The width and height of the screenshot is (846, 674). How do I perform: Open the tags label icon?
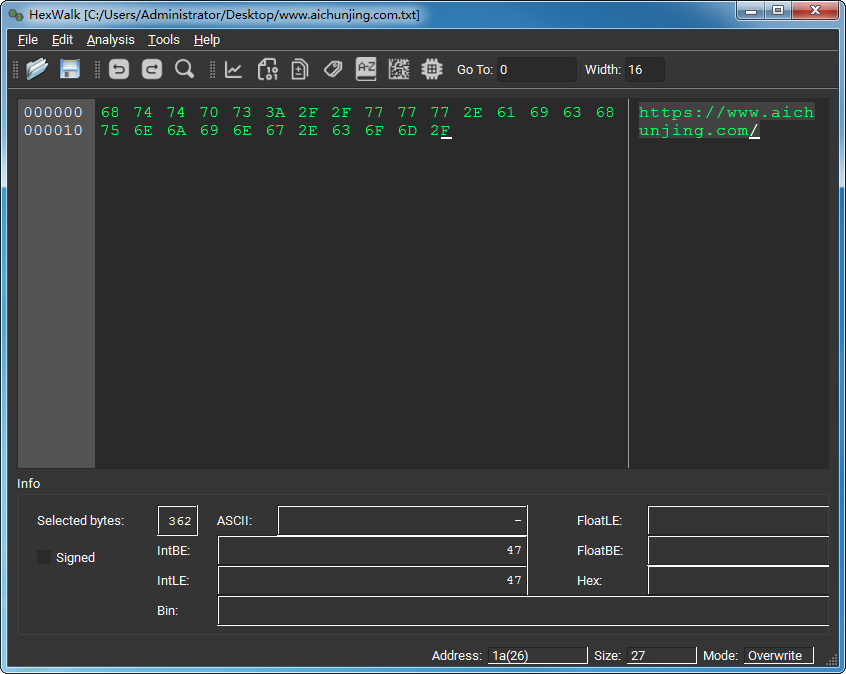pos(333,69)
